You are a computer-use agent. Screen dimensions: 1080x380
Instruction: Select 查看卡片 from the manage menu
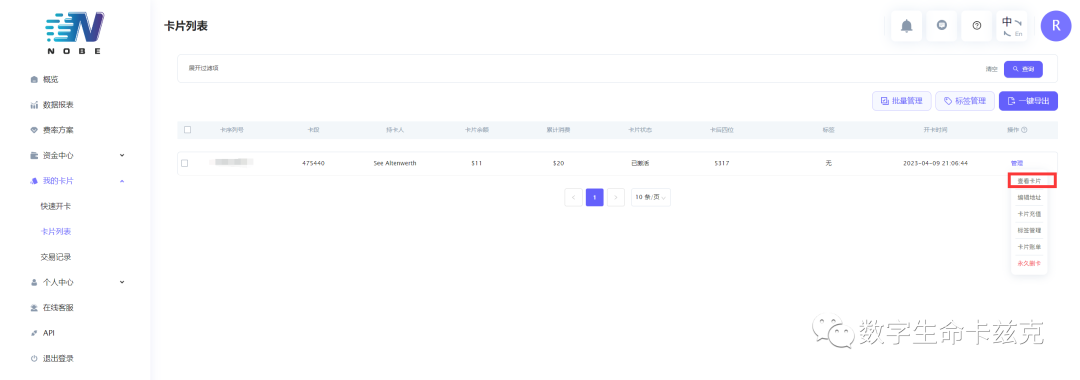click(x=1028, y=181)
